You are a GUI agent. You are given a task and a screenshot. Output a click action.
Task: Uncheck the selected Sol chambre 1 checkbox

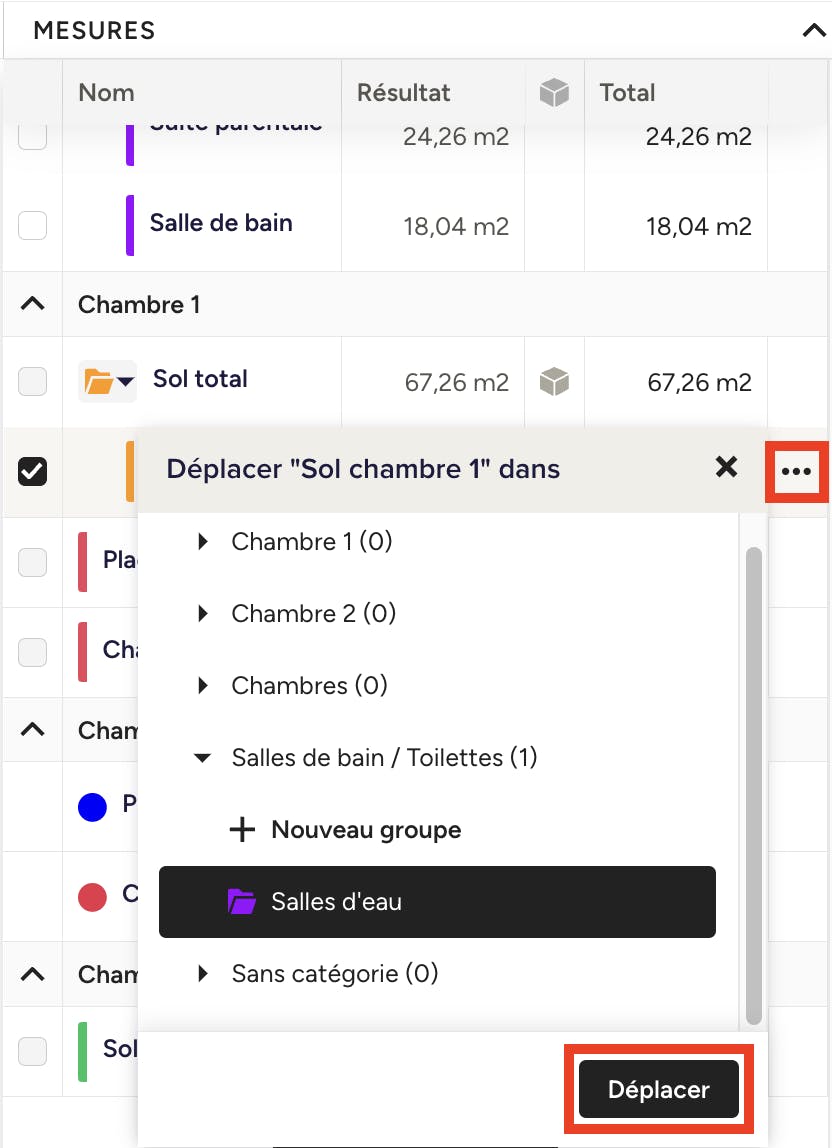point(33,471)
